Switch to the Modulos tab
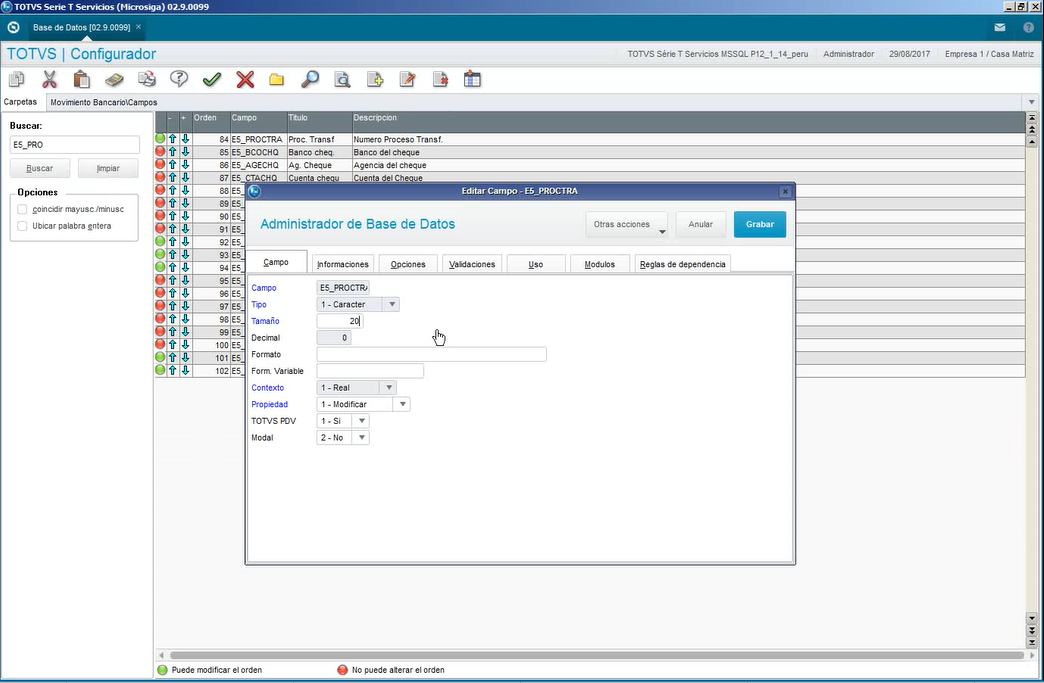This screenshot has height=683, width=1044. click(x=600, y=264)
